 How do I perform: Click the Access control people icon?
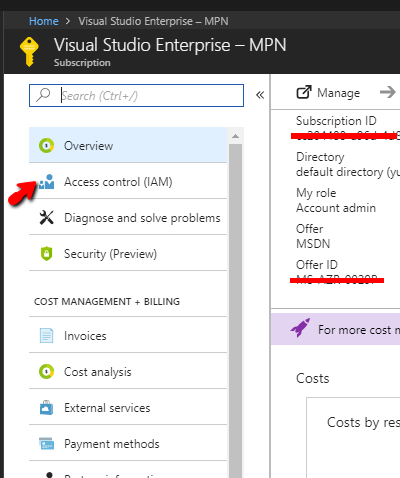pos(46,182)
